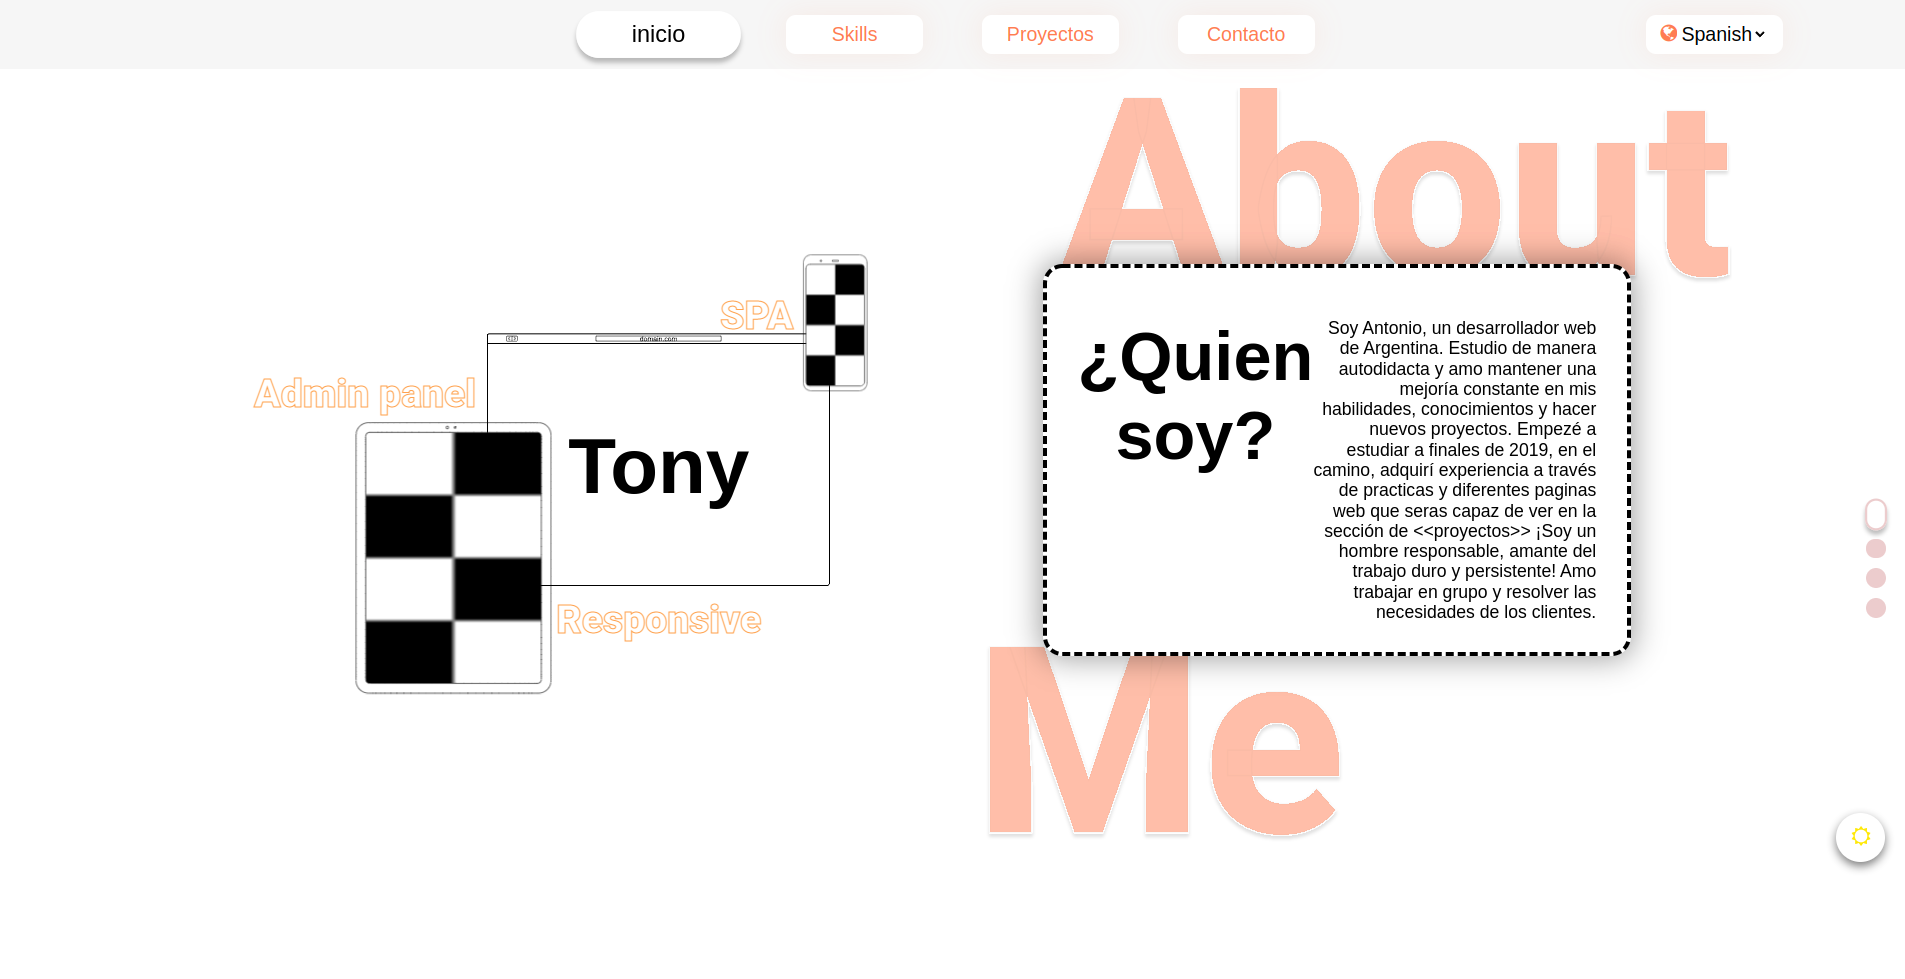Switch to the inicio tab

[x=657, y=34]
